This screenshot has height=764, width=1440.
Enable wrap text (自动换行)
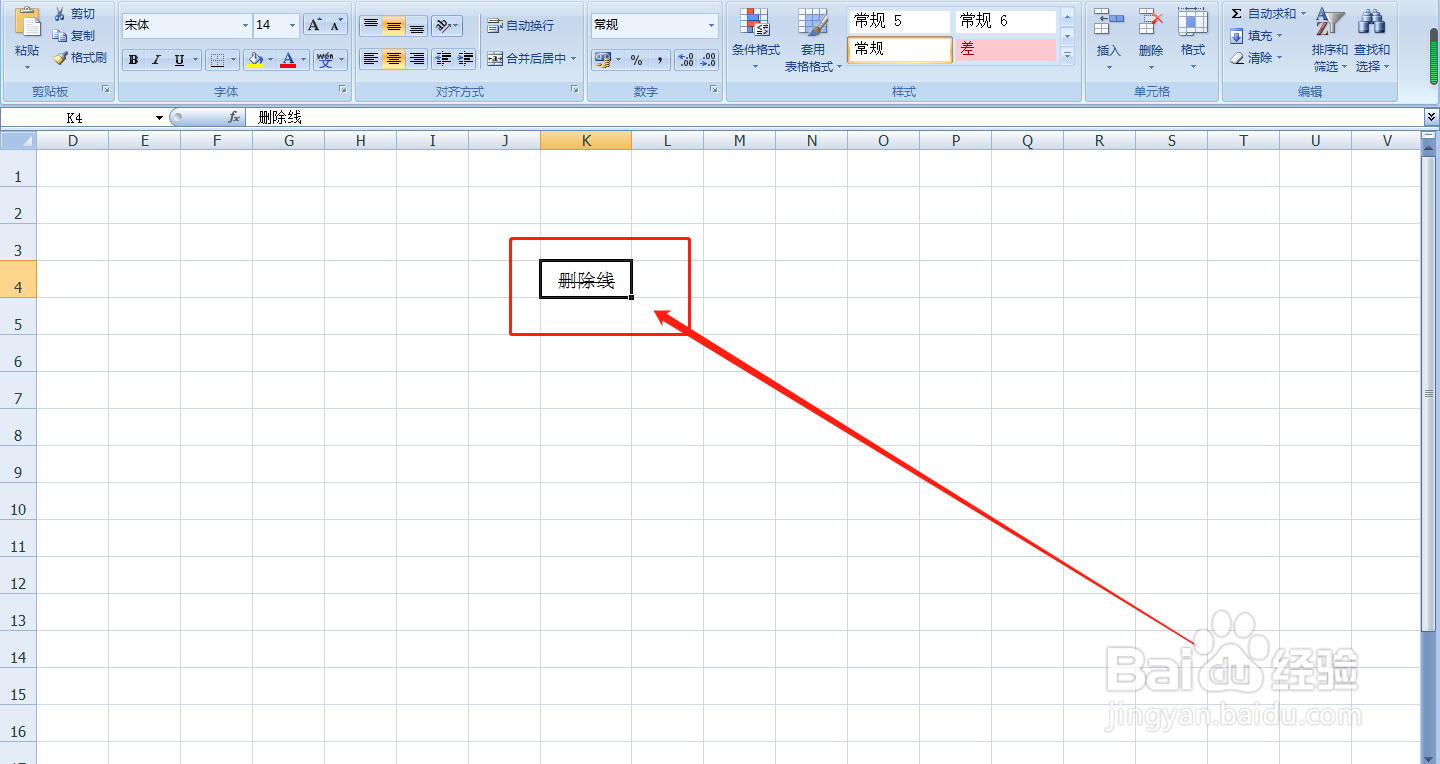[520, 25]
